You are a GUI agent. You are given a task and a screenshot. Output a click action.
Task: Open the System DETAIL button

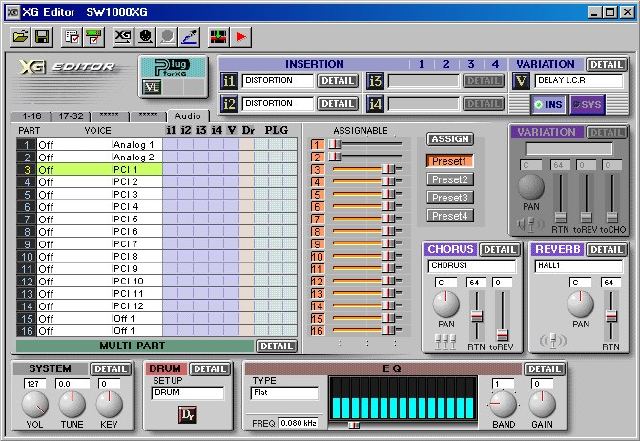coord(111,369)
